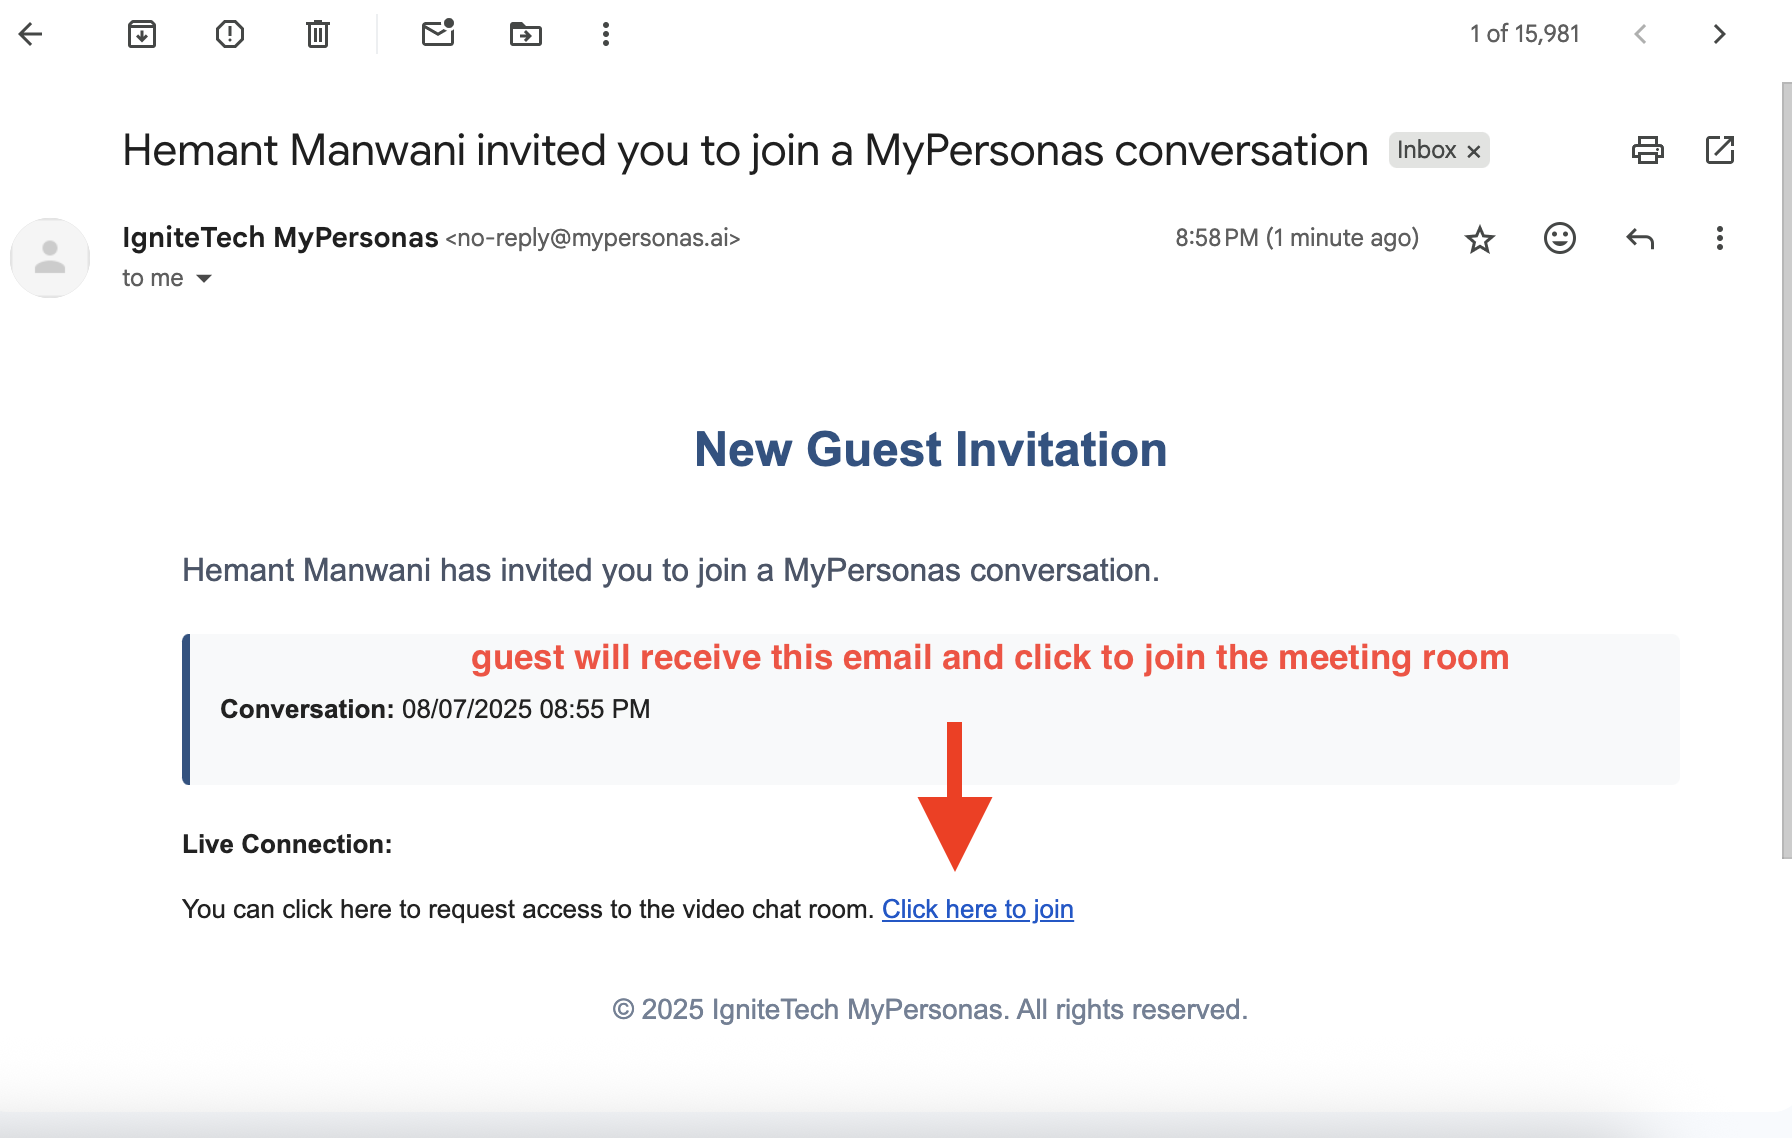Remove the Inbox label via x
This screenshot has width=1792, height=1138.
click(1474, 151)
